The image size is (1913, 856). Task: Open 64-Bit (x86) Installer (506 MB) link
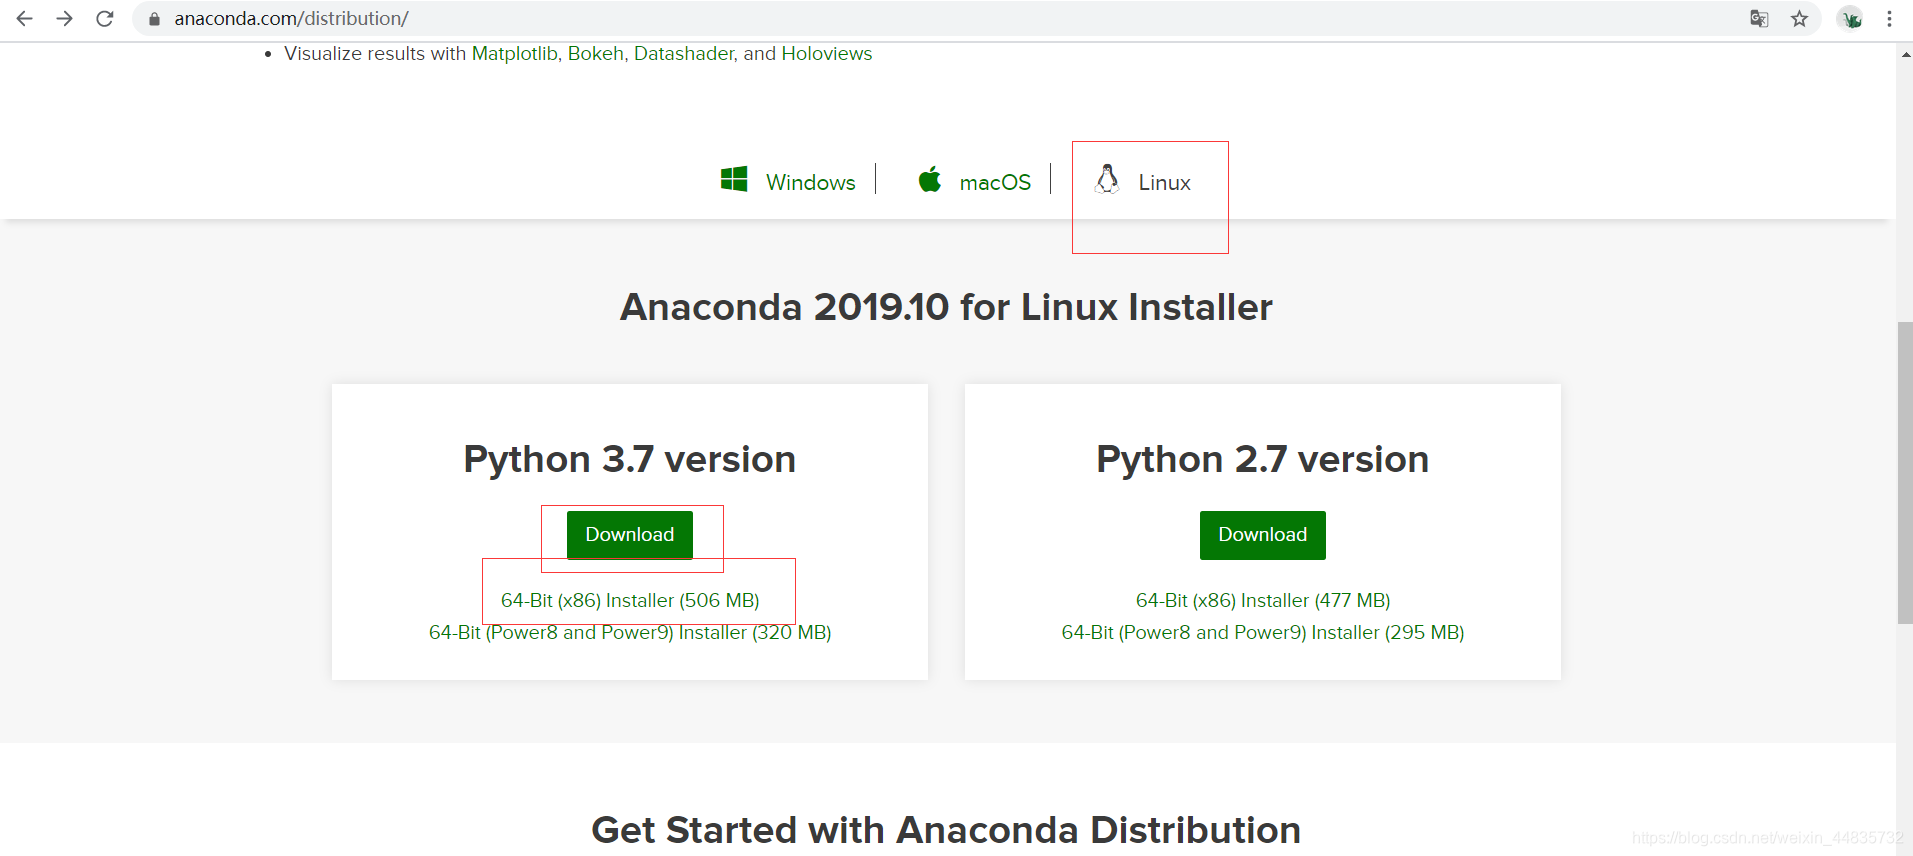tap(630, 600)
